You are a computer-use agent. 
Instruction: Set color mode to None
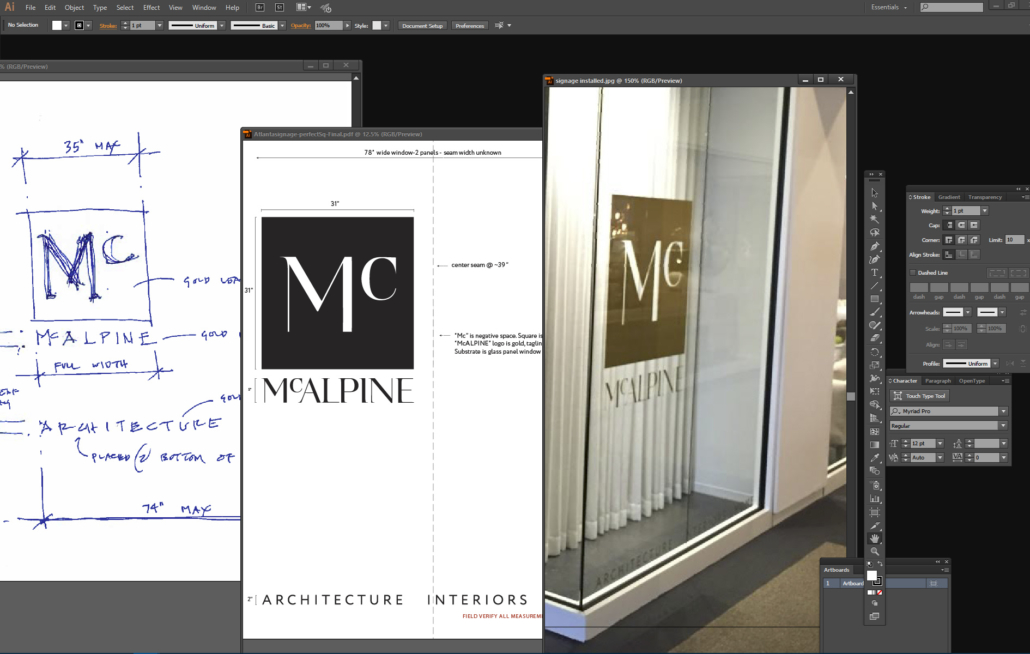(880, 592)
